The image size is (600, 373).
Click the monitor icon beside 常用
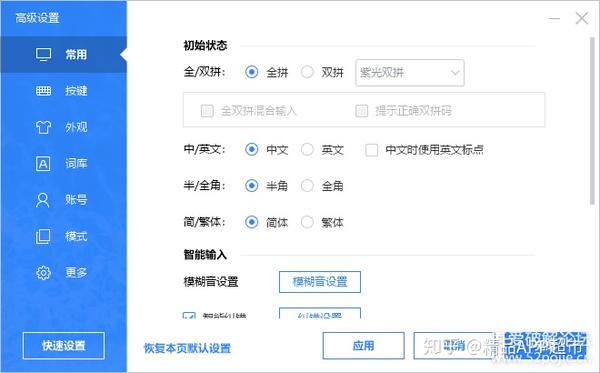pos(43,55)
